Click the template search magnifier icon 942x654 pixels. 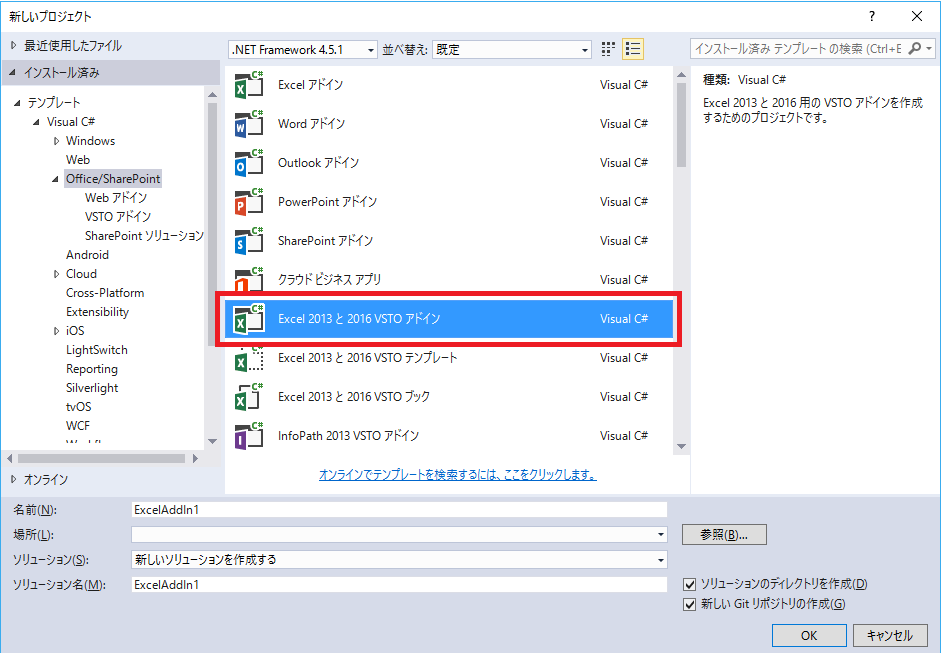(914, 49)
